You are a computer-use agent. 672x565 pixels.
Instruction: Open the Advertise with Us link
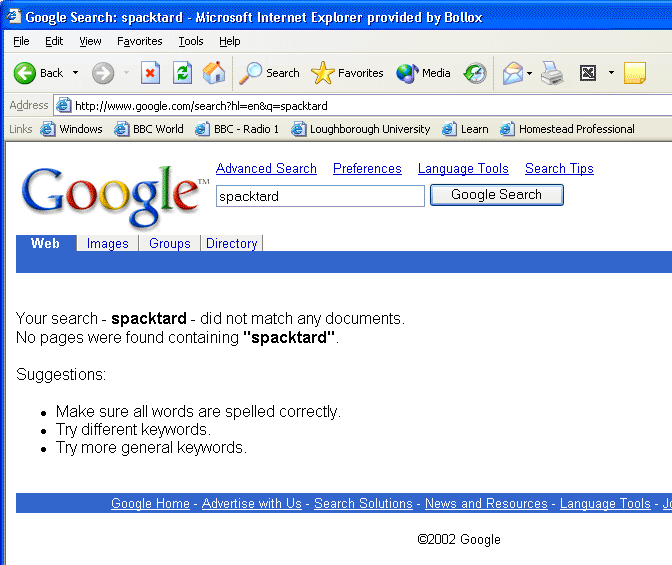252,503
